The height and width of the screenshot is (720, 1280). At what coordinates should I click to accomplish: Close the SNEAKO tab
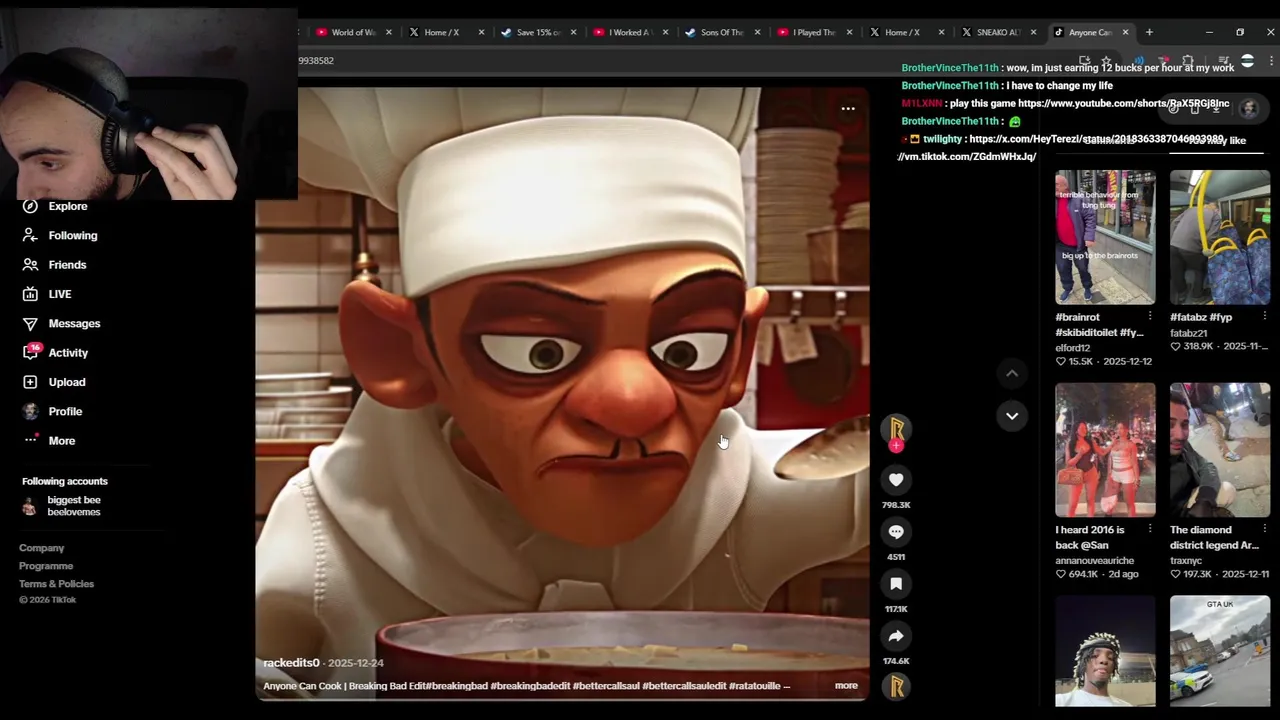(1033, 32)
